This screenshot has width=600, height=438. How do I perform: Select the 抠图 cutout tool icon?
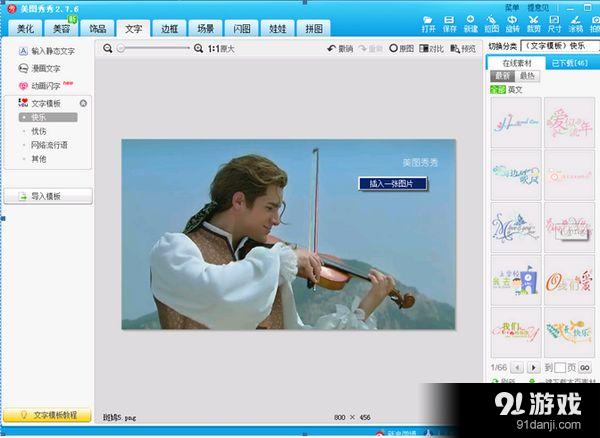[x=491, y=24]
